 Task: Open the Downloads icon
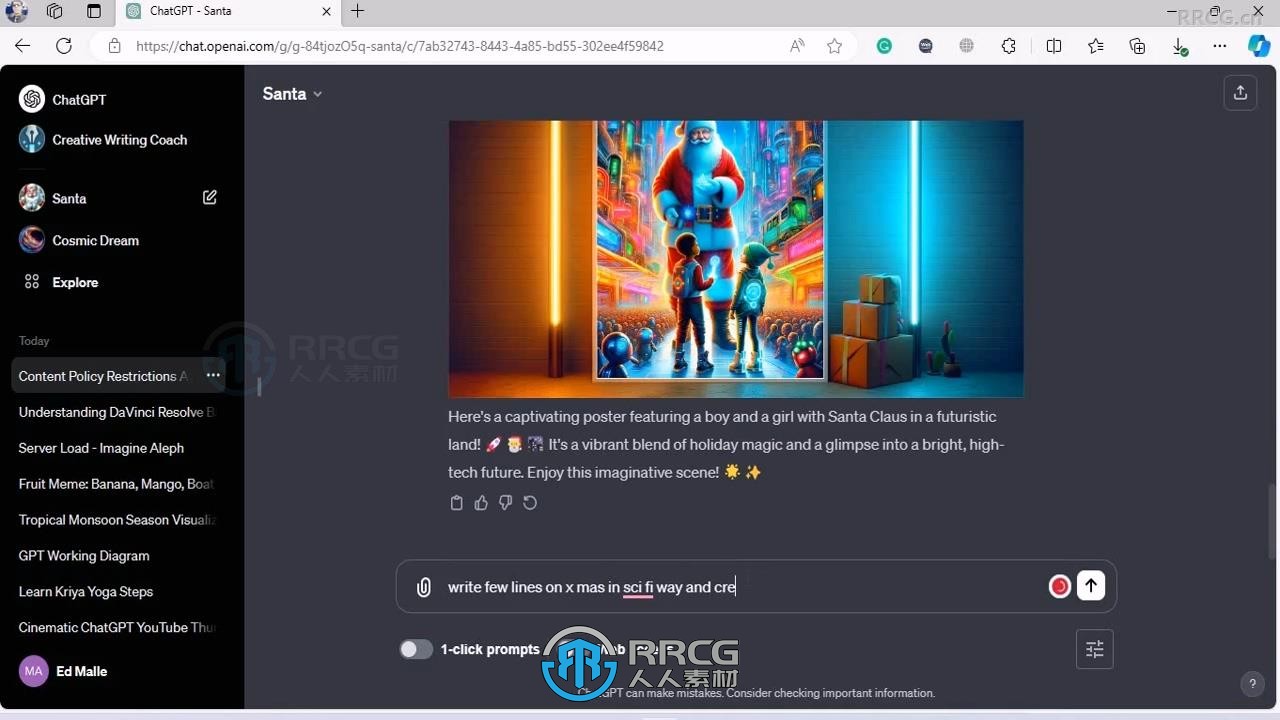(1179, 46)
